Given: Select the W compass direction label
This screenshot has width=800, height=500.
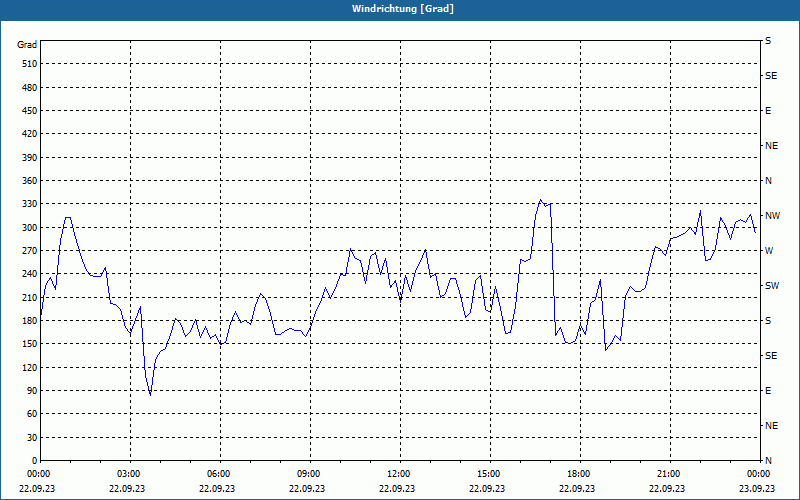Looking at the screenshot, I should 769,251.
